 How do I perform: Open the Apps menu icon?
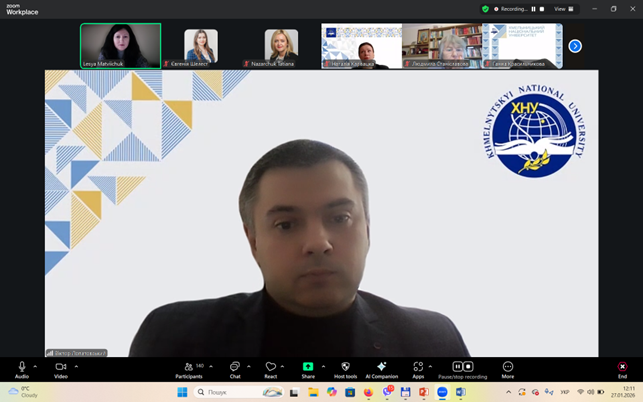tap(418, 367)
